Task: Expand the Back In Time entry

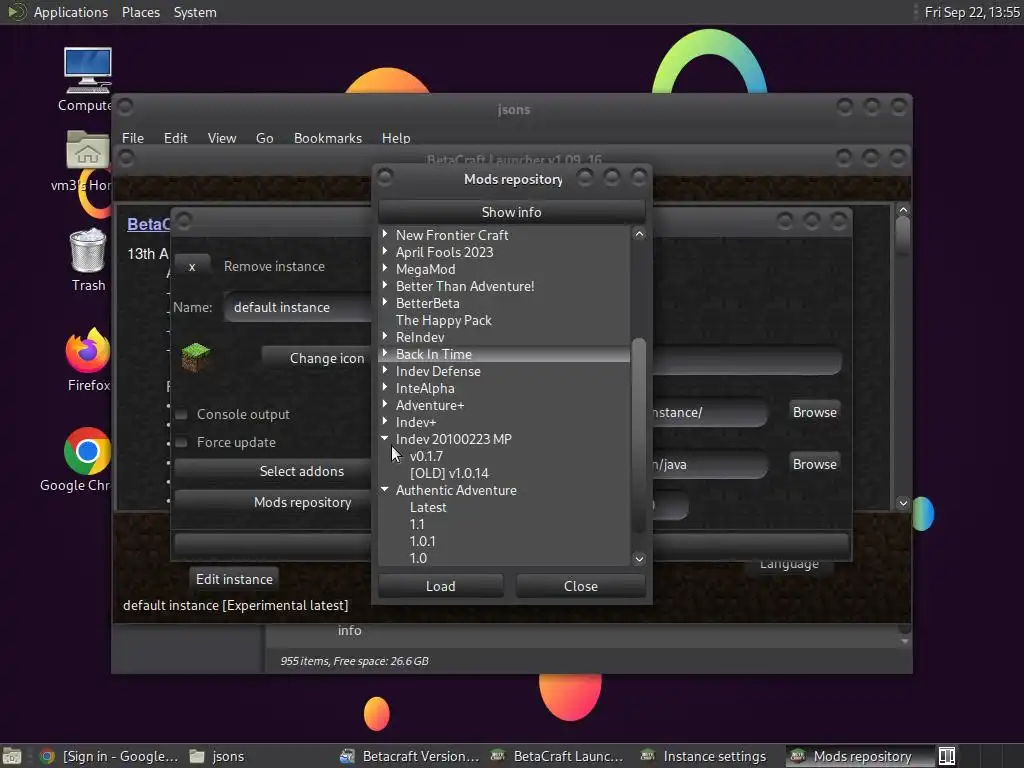Action: click(x=385, y=353)
